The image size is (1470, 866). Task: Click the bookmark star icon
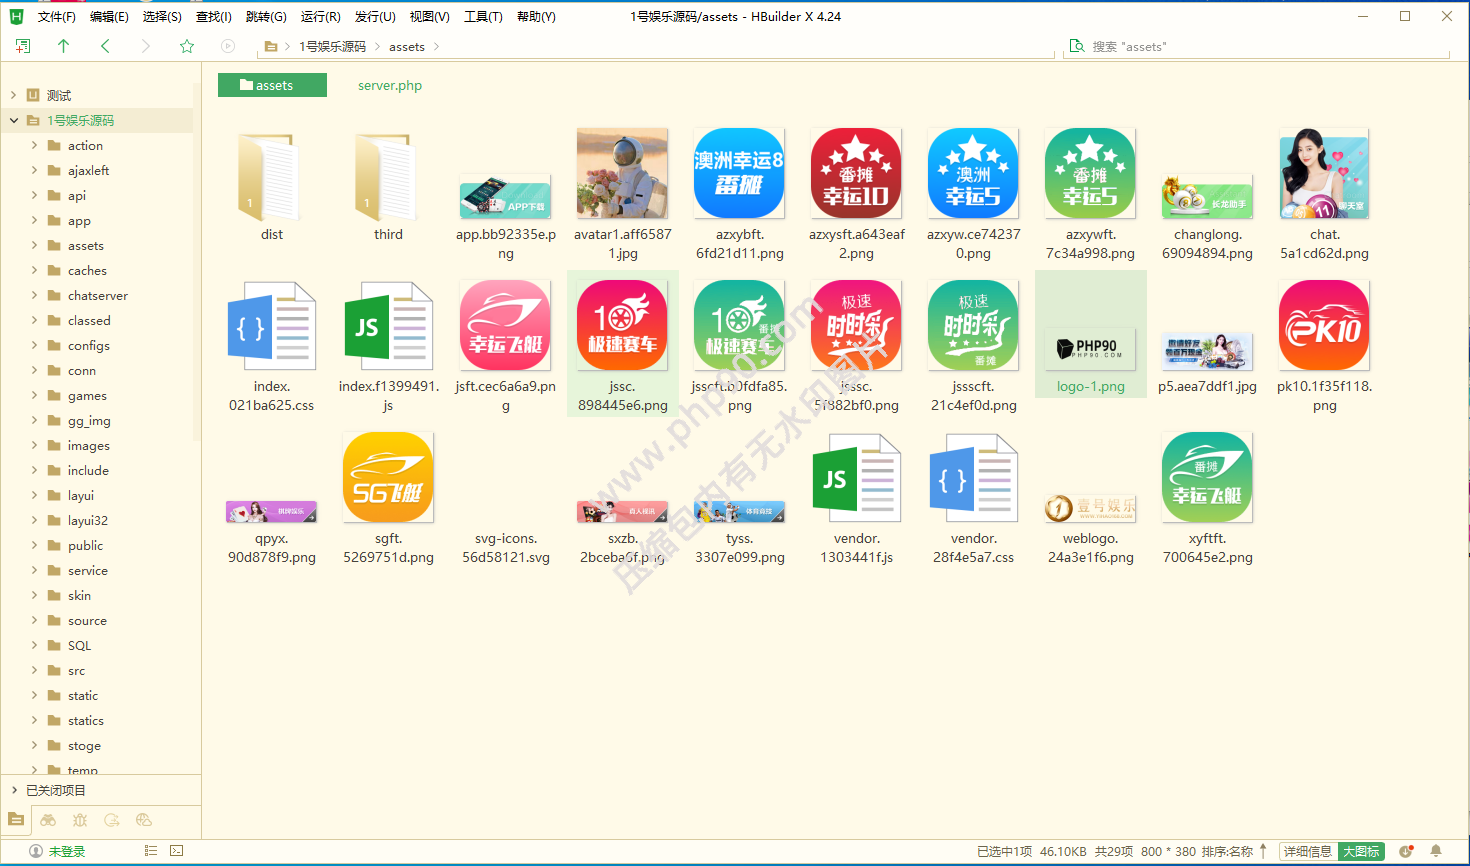point(186,46)
